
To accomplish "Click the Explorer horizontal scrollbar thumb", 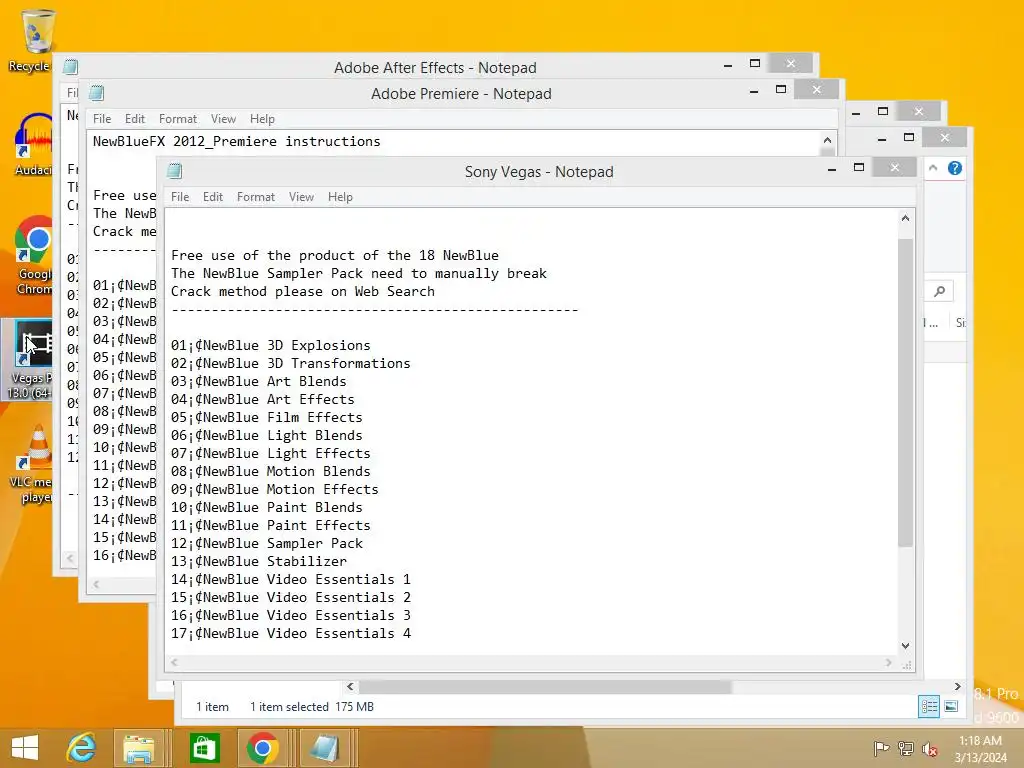I will pos(545,687).
